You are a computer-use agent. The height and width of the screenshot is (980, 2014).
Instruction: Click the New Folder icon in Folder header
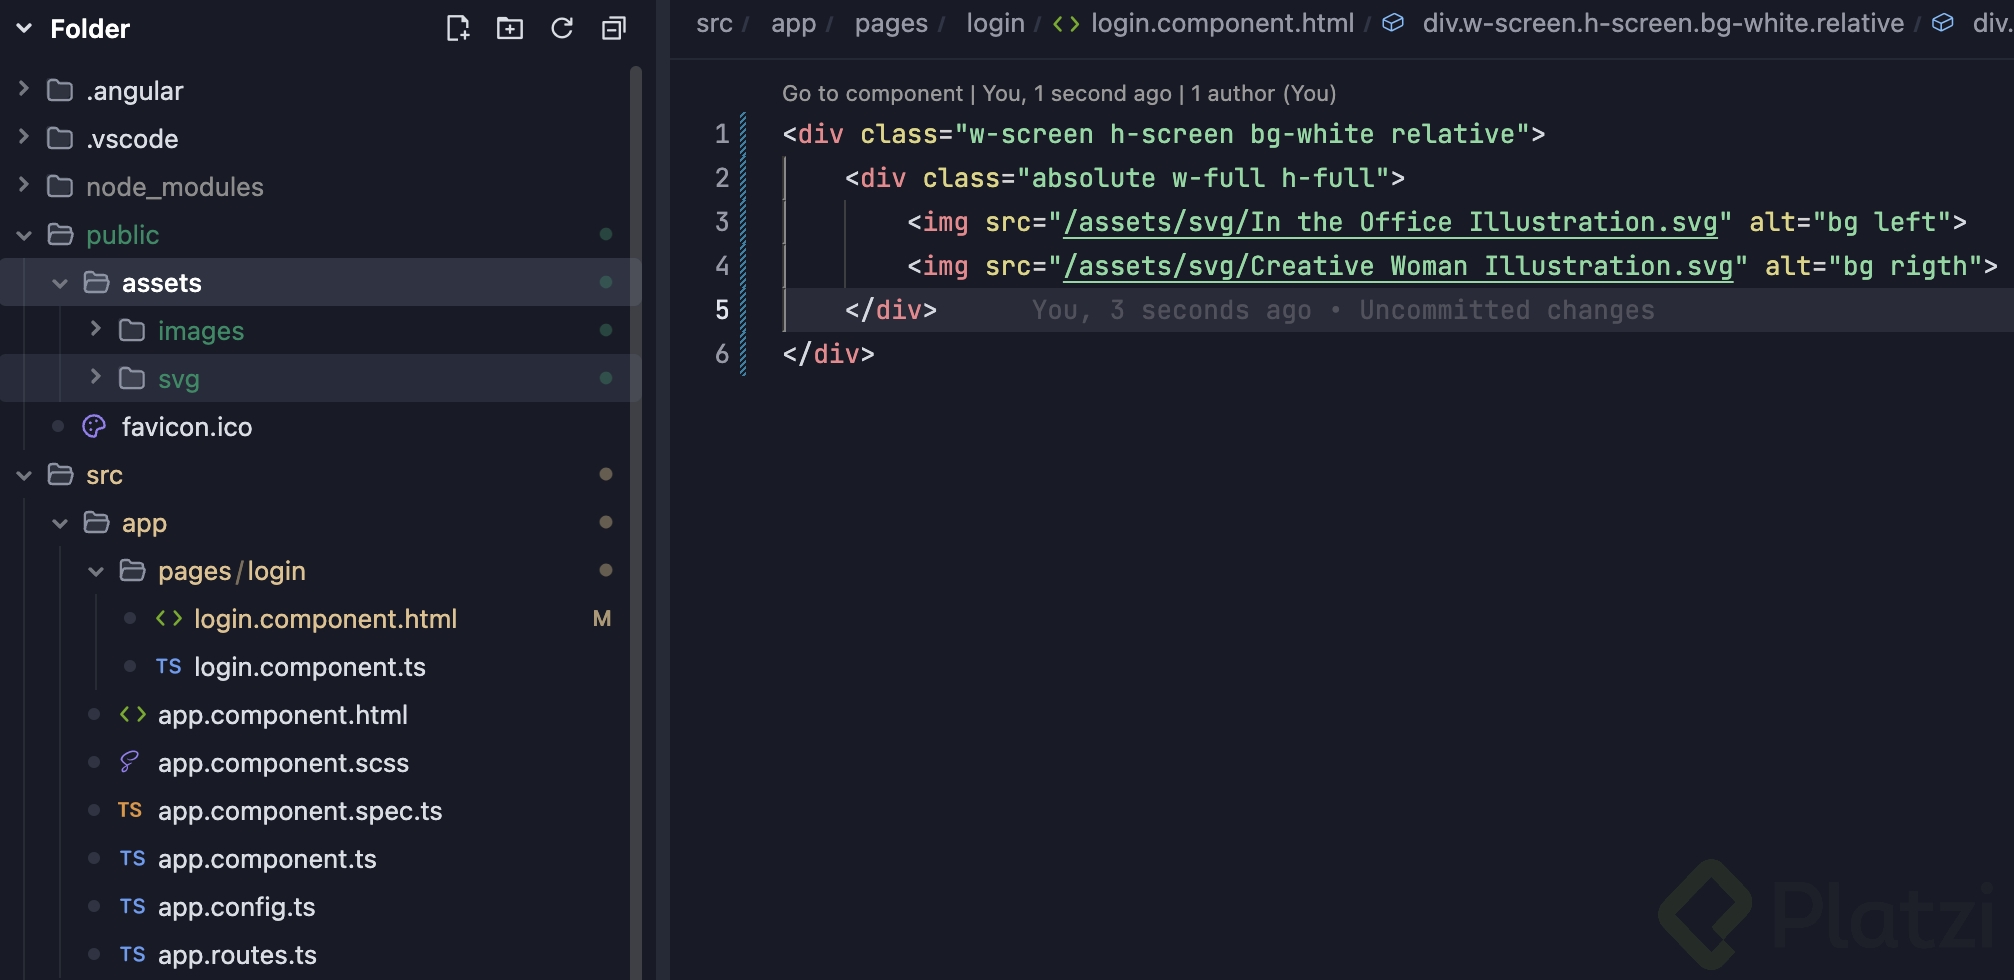pyautogui.click(x=510, y=28)
